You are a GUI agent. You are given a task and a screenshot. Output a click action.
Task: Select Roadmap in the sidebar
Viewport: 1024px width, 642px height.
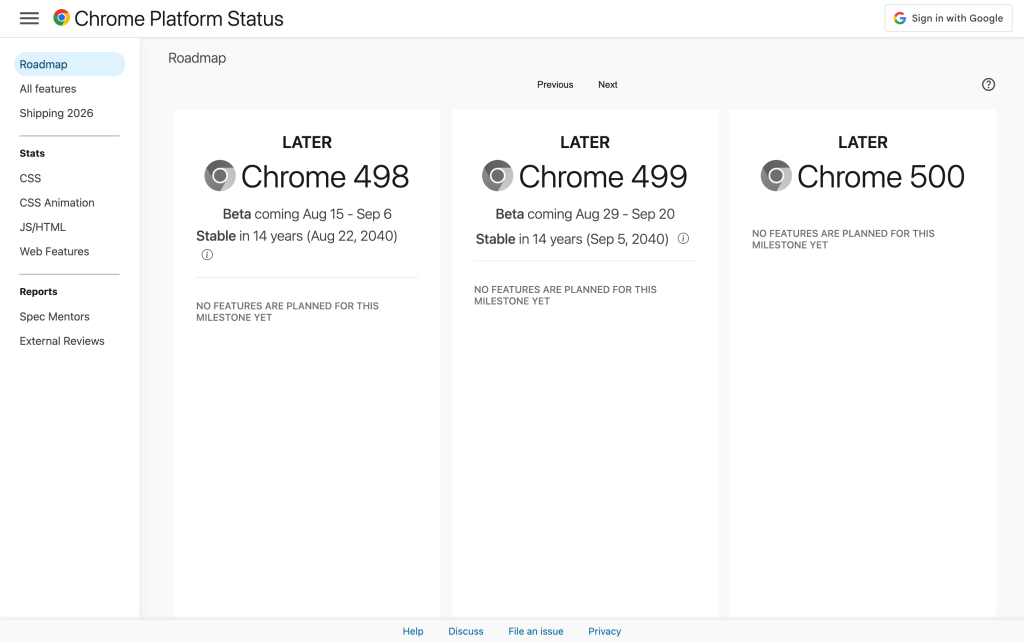coord(69,64)
